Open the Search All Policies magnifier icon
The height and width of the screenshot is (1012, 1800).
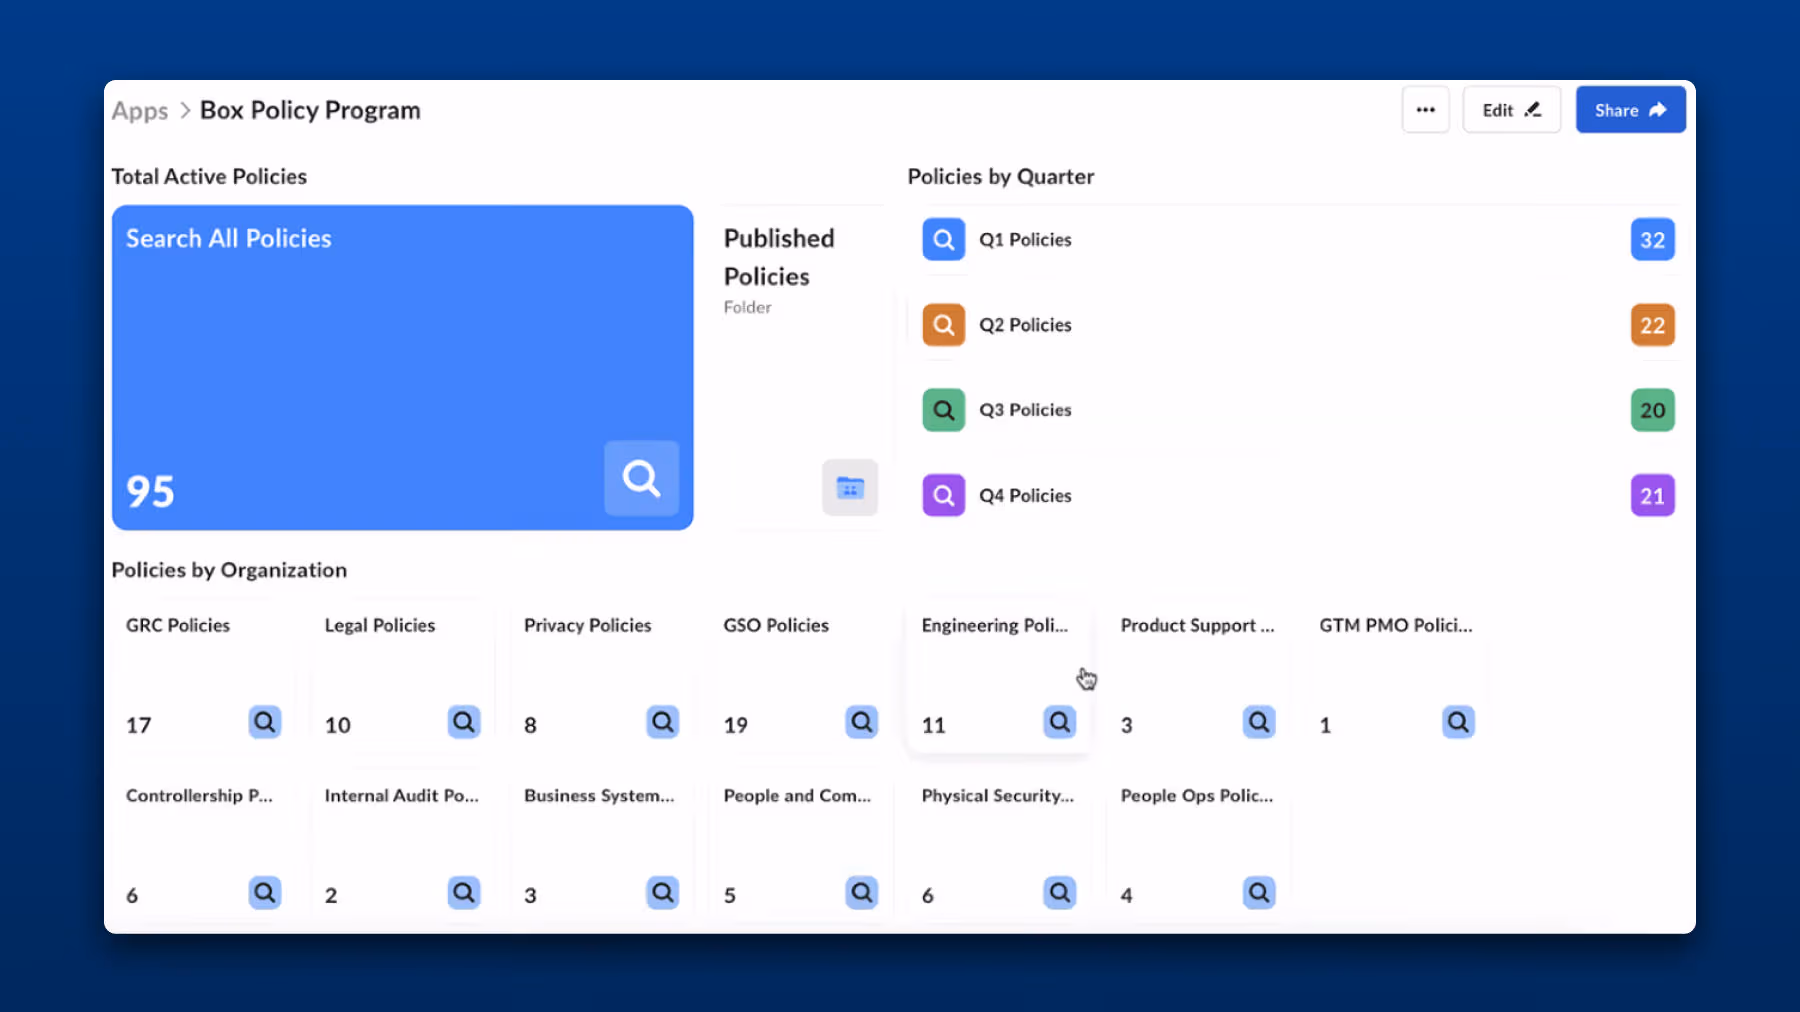coord(641,478)
